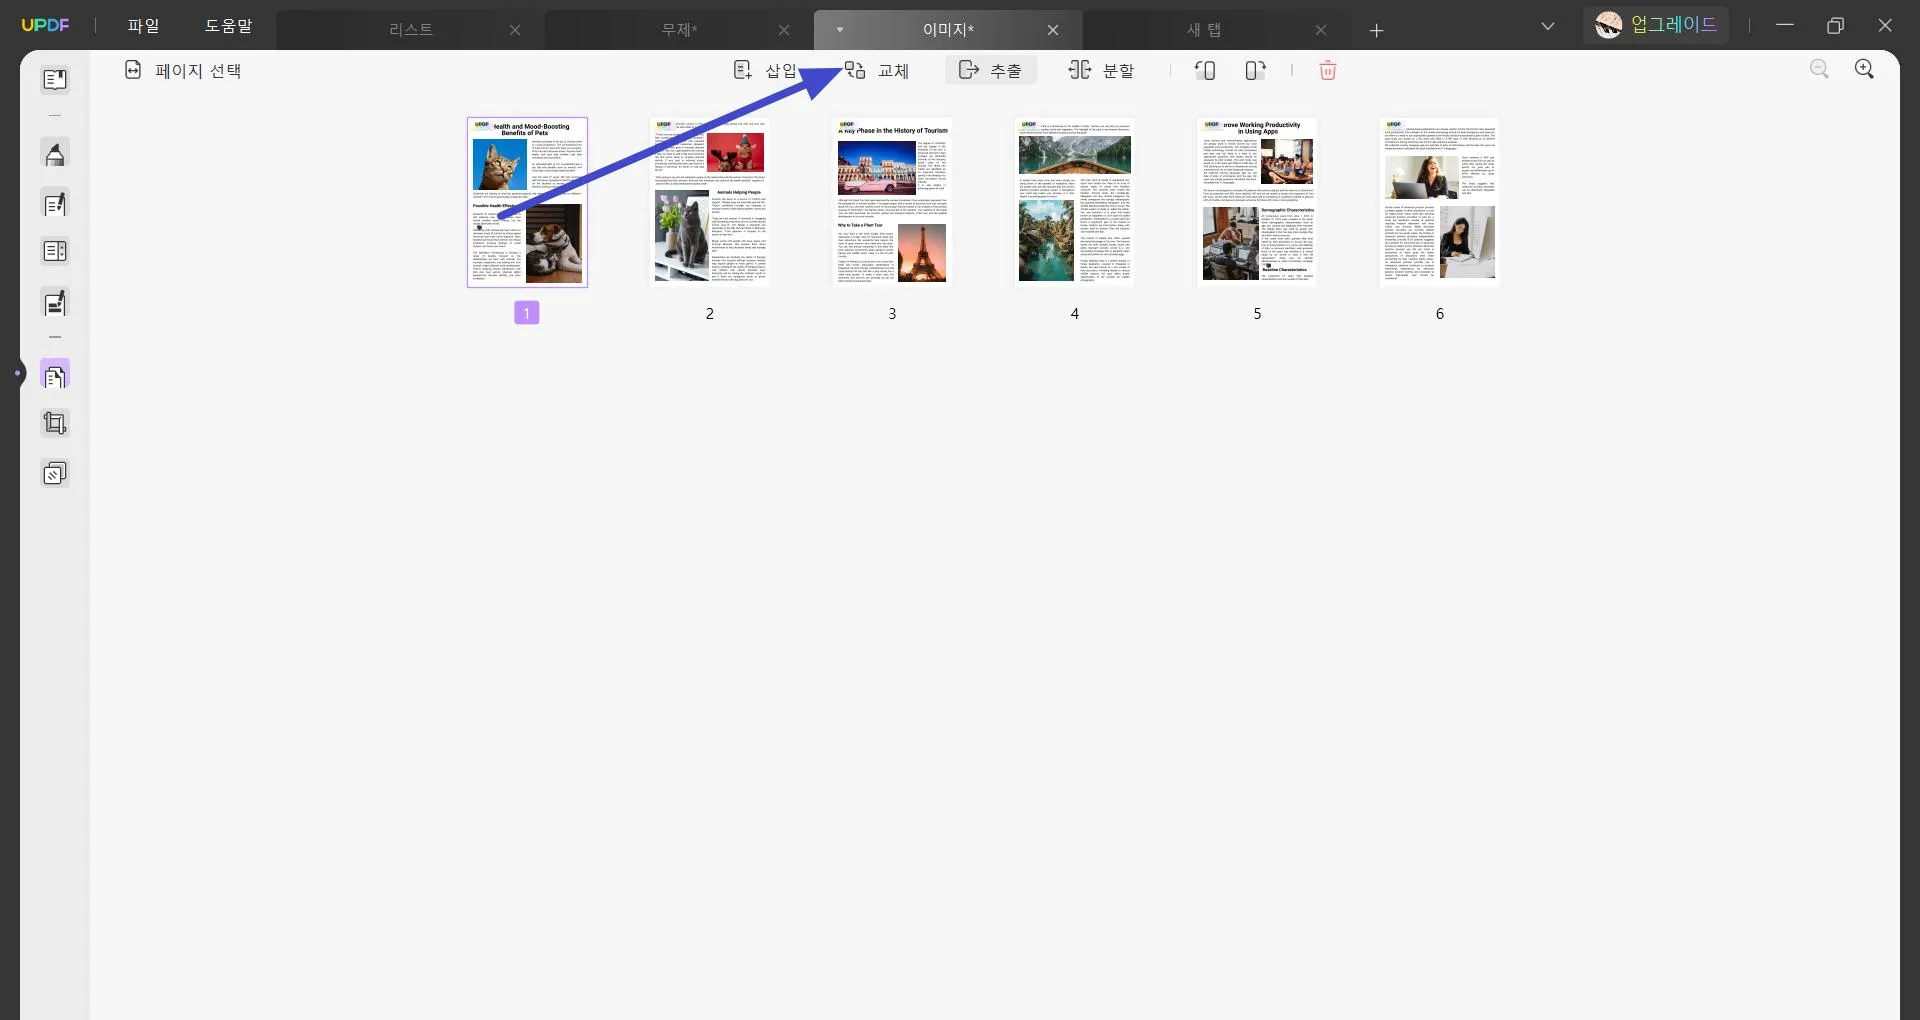Select the Comment highlighter tool in sidebar

tap(55, 154)
